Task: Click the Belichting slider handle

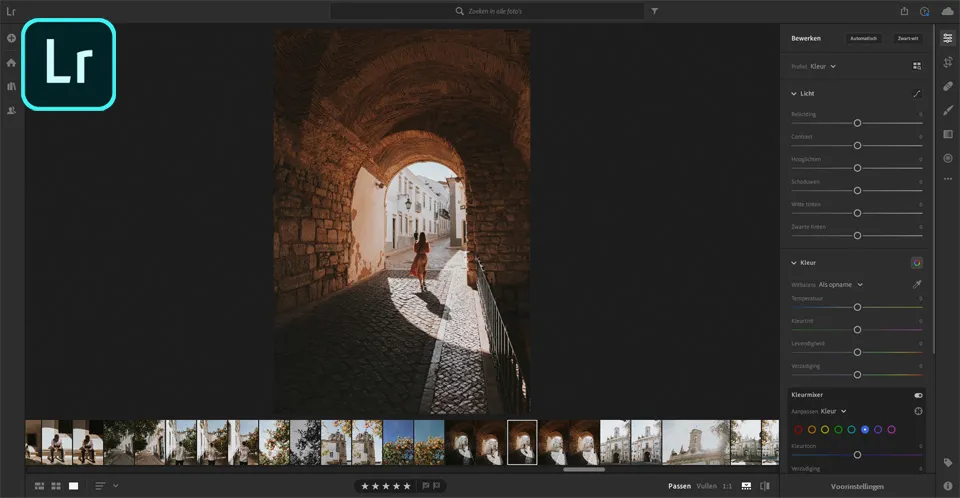Action: point(857,123)
